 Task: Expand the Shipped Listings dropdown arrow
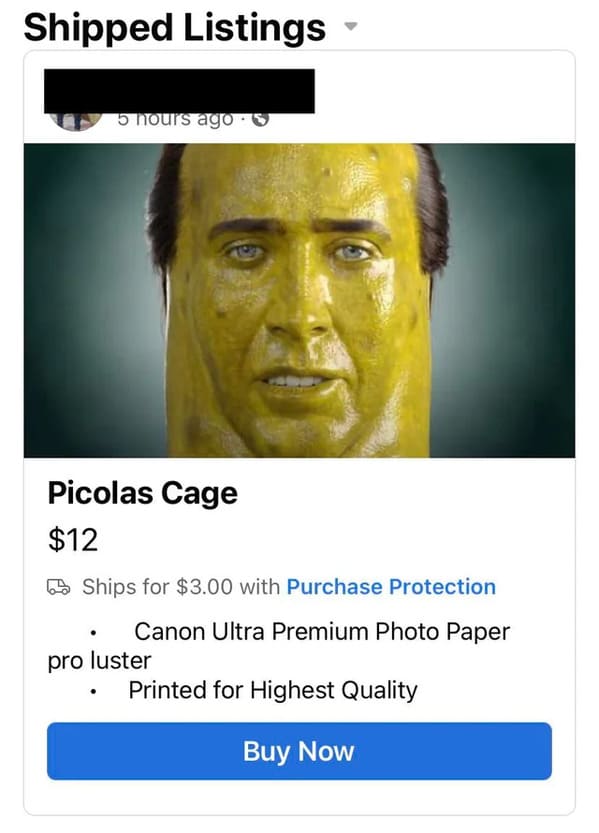point(350,26)
